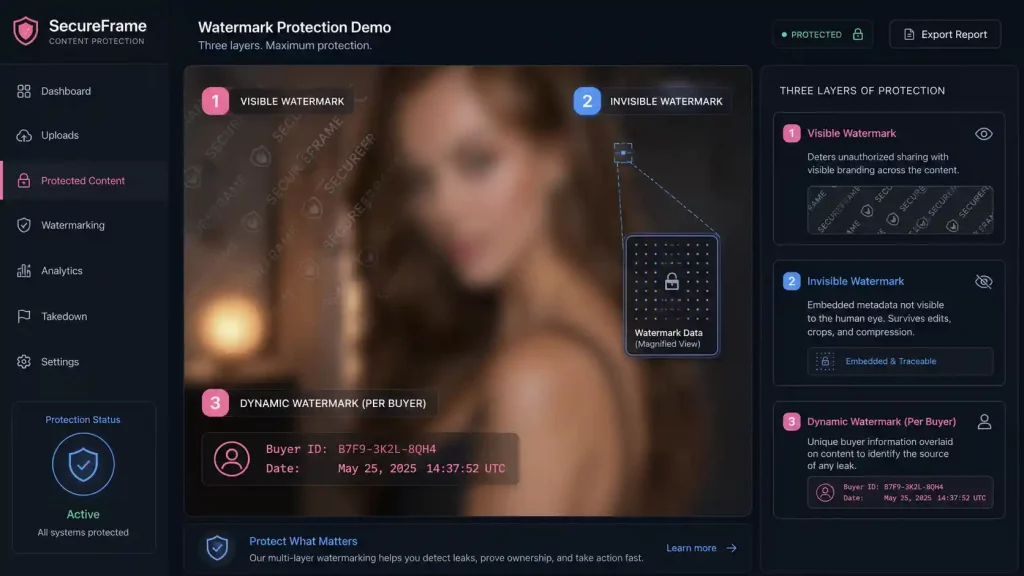Click number 3 badge on Dynamic Watermark card

(792, 421)
